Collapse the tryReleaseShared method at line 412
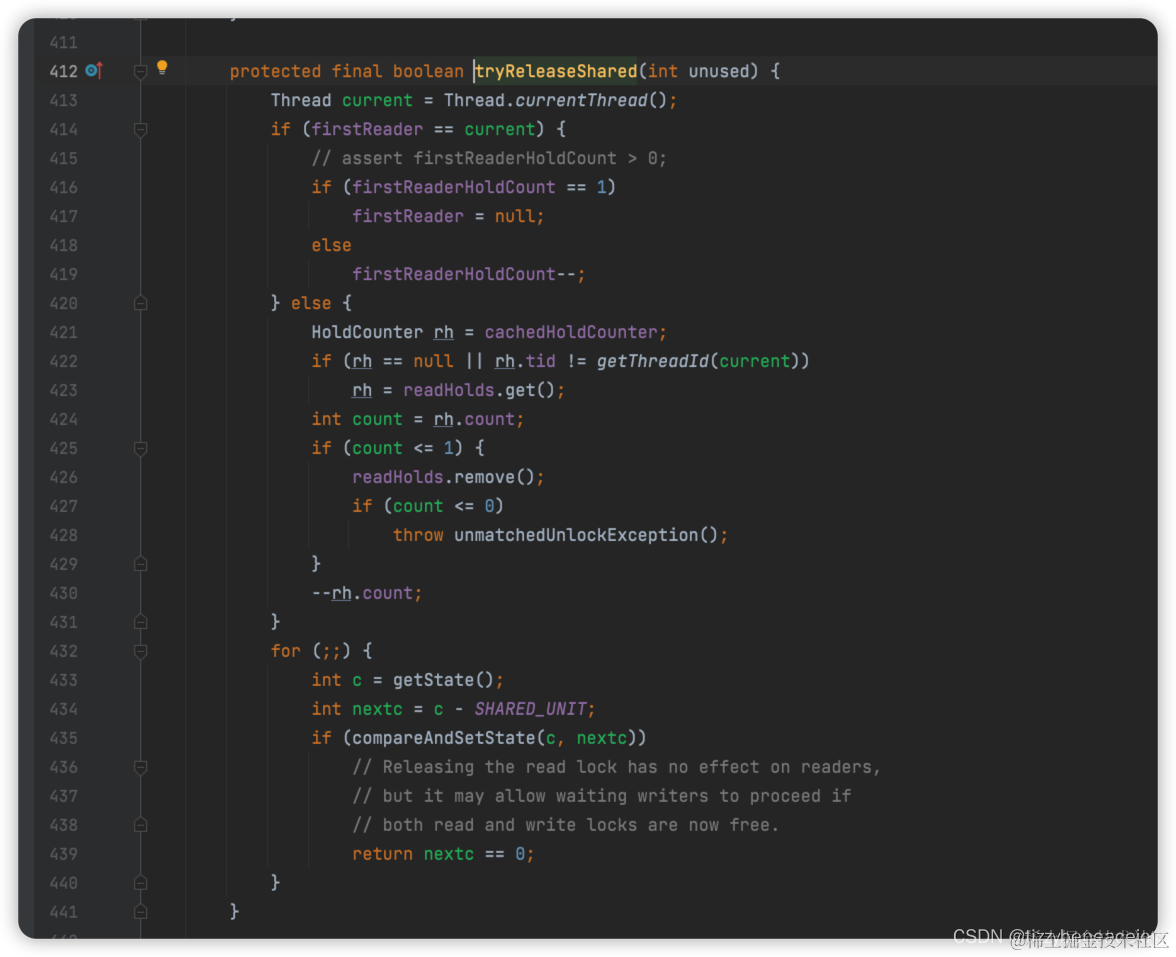1176x957 pixels. [x=140, y=71]
